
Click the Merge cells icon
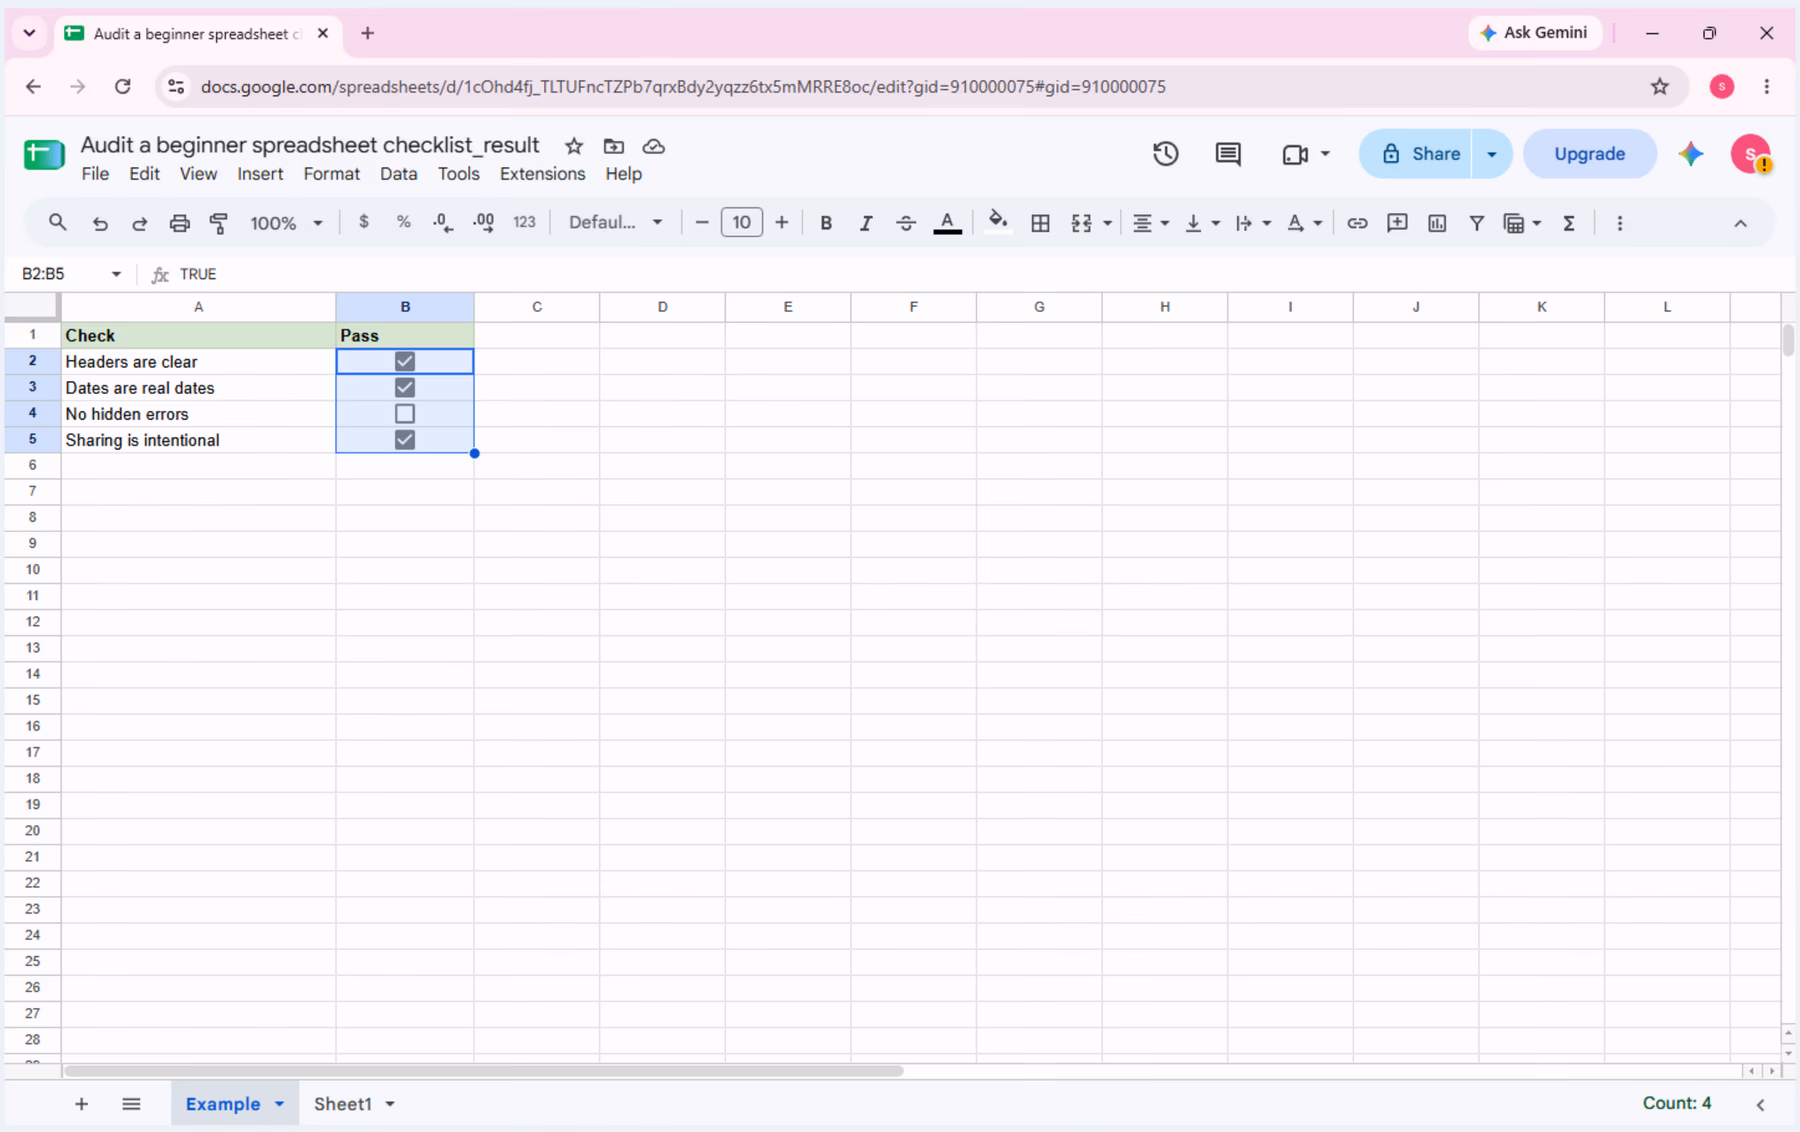click(x=1081, y=223)
